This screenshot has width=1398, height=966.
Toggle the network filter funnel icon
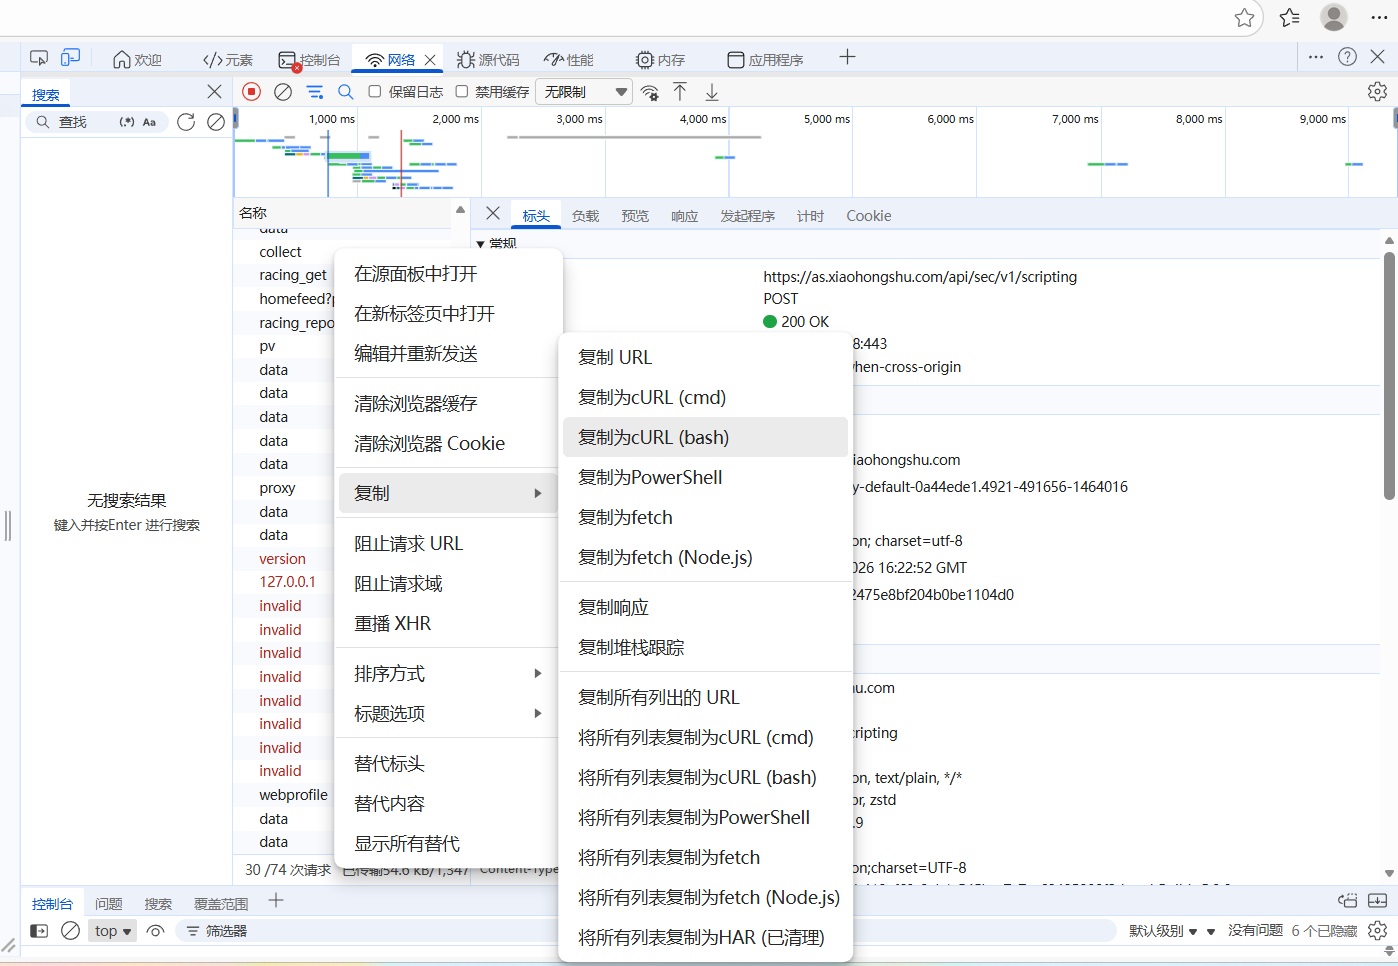pos(315,92)
